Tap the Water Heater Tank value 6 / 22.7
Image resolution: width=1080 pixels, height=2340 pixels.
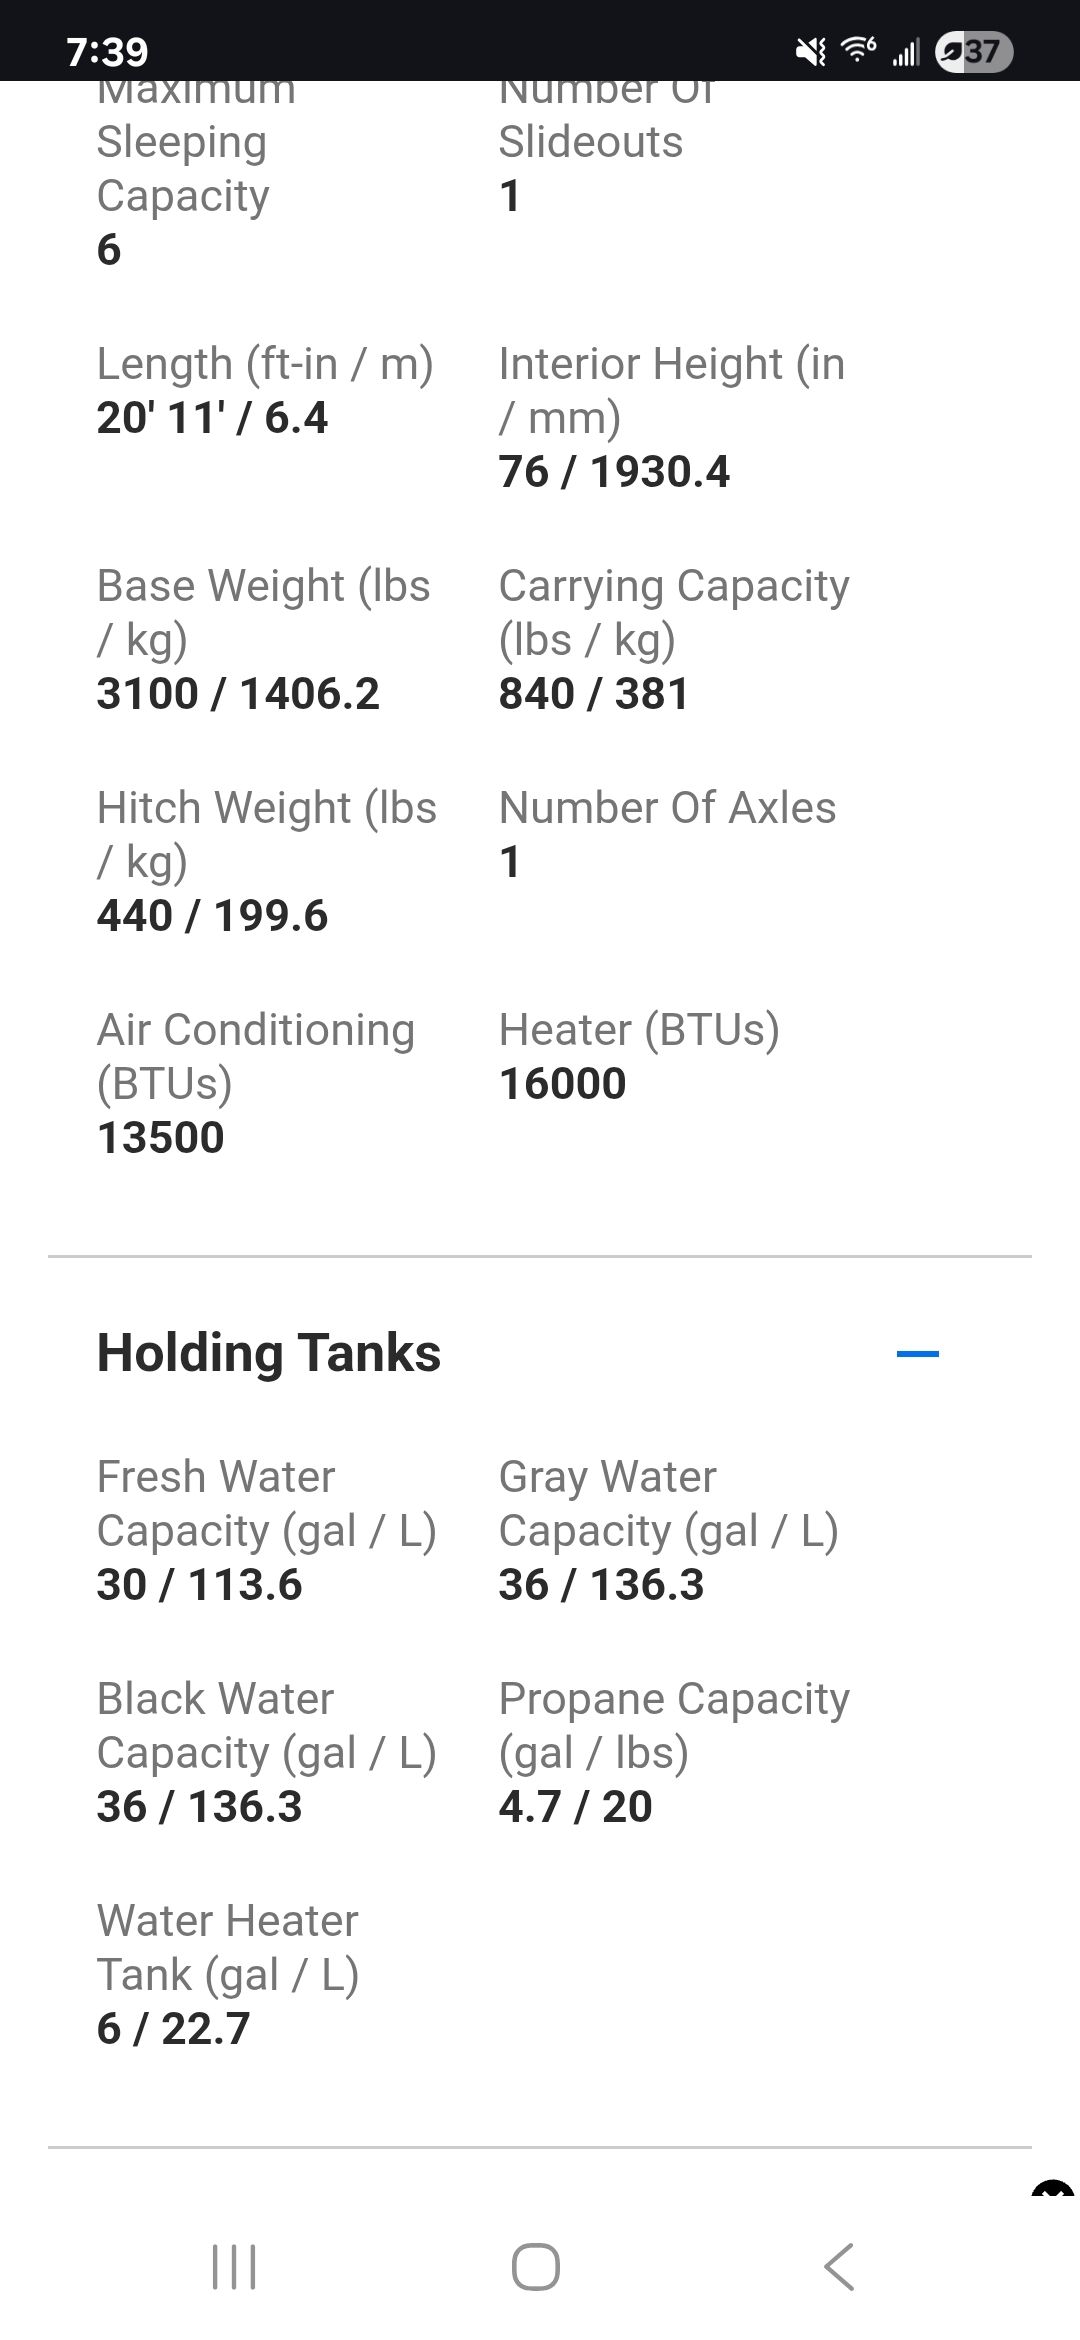(x=173, y=2029)
